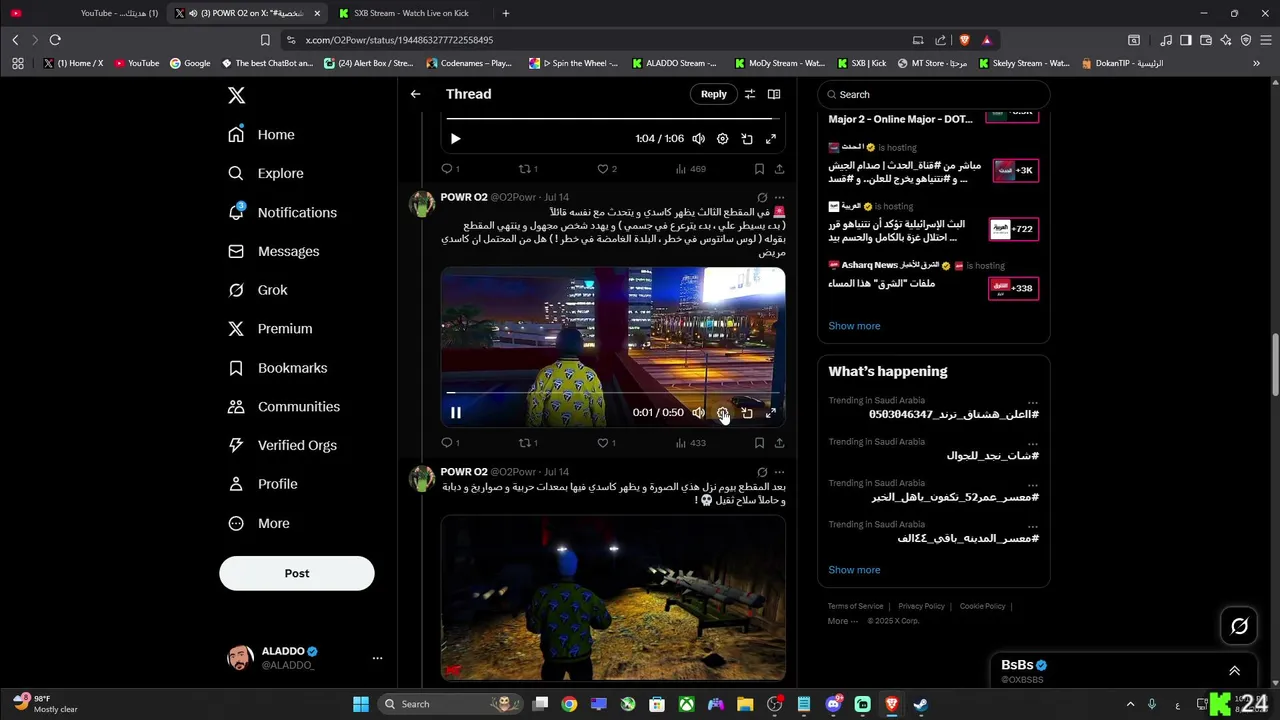Share the post with 433 views
The image size is (1280, 720).
[779, 443]
